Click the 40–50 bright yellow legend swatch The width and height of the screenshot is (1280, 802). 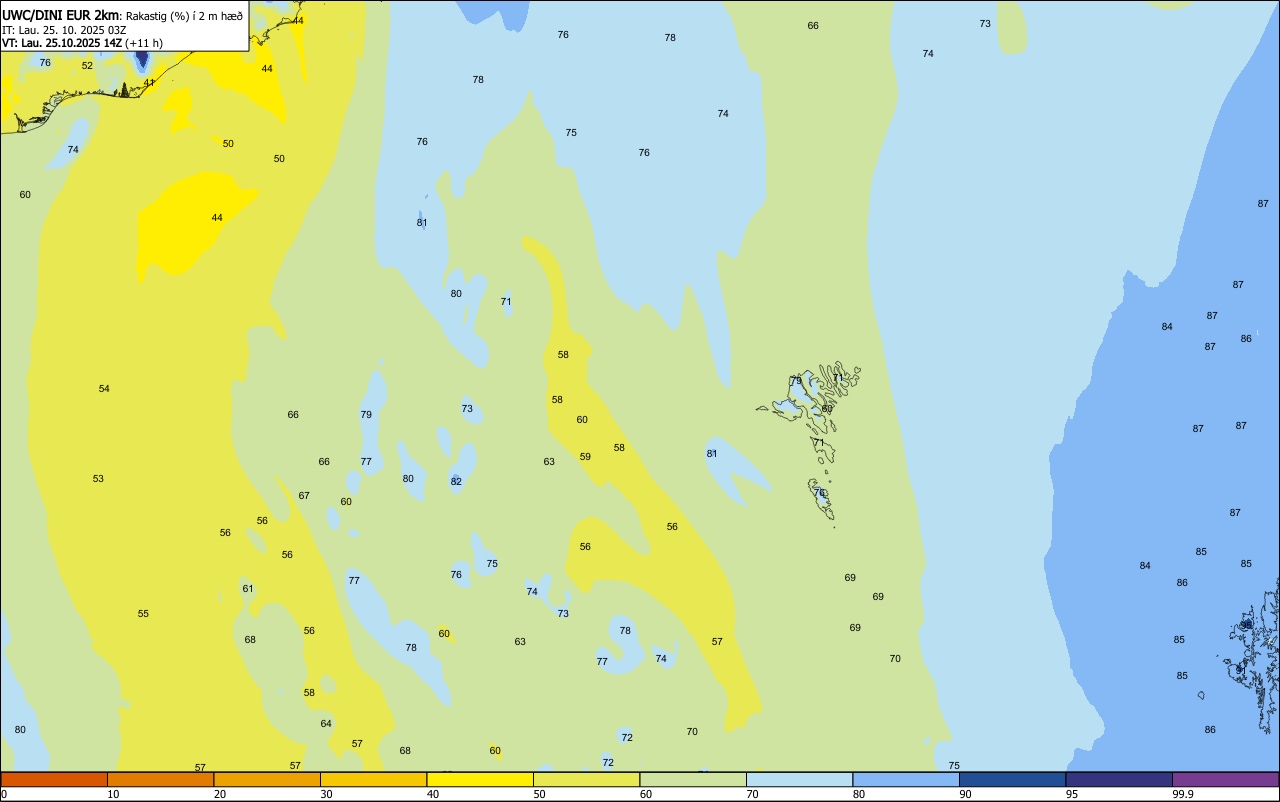480,779
